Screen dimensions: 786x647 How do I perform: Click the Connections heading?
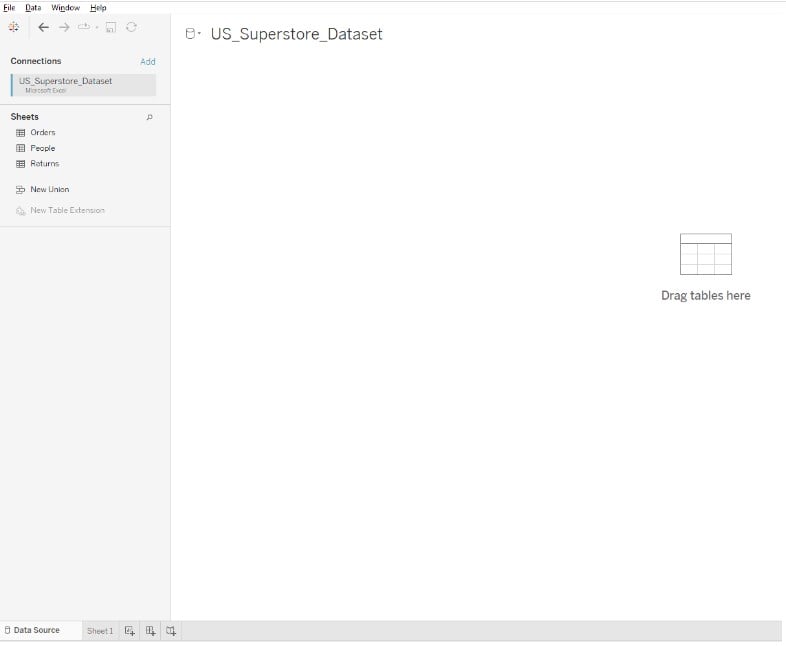pos(36,61)
